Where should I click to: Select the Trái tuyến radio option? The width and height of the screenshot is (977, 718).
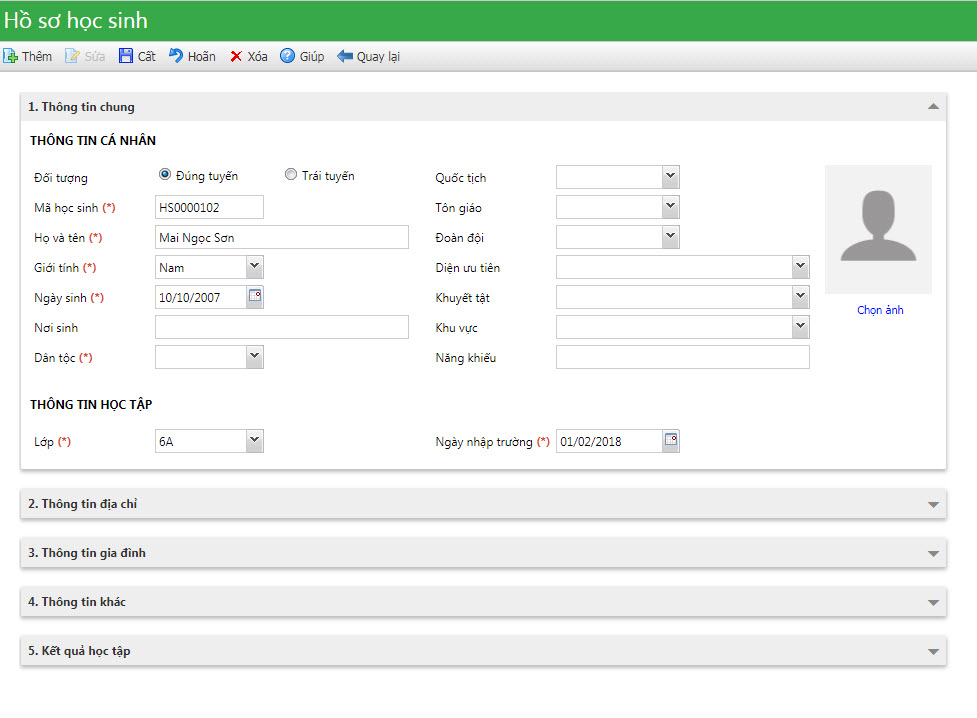click(x=290, y=175)
